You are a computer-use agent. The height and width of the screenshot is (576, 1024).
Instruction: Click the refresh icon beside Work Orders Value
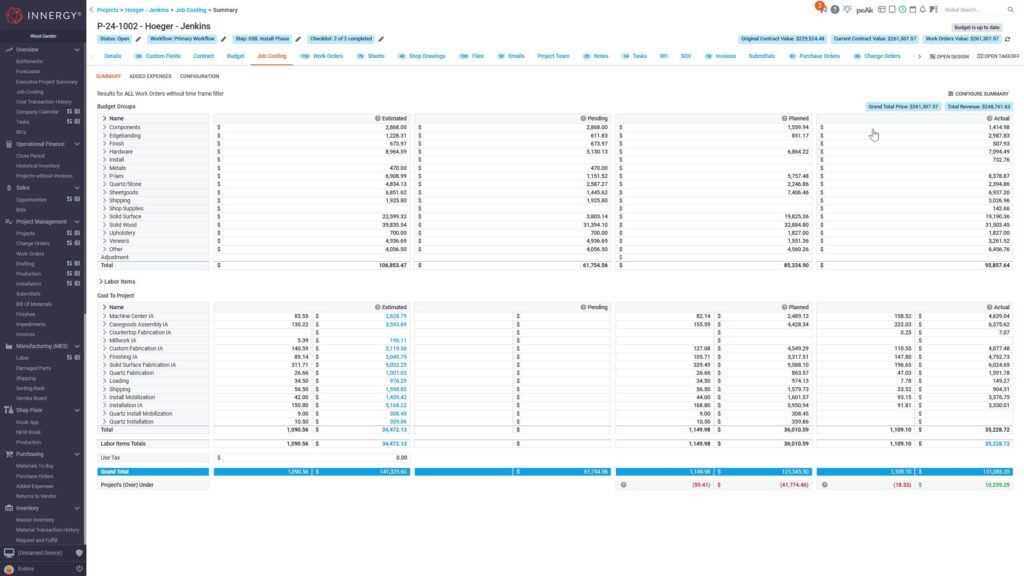coord(1007,39)
